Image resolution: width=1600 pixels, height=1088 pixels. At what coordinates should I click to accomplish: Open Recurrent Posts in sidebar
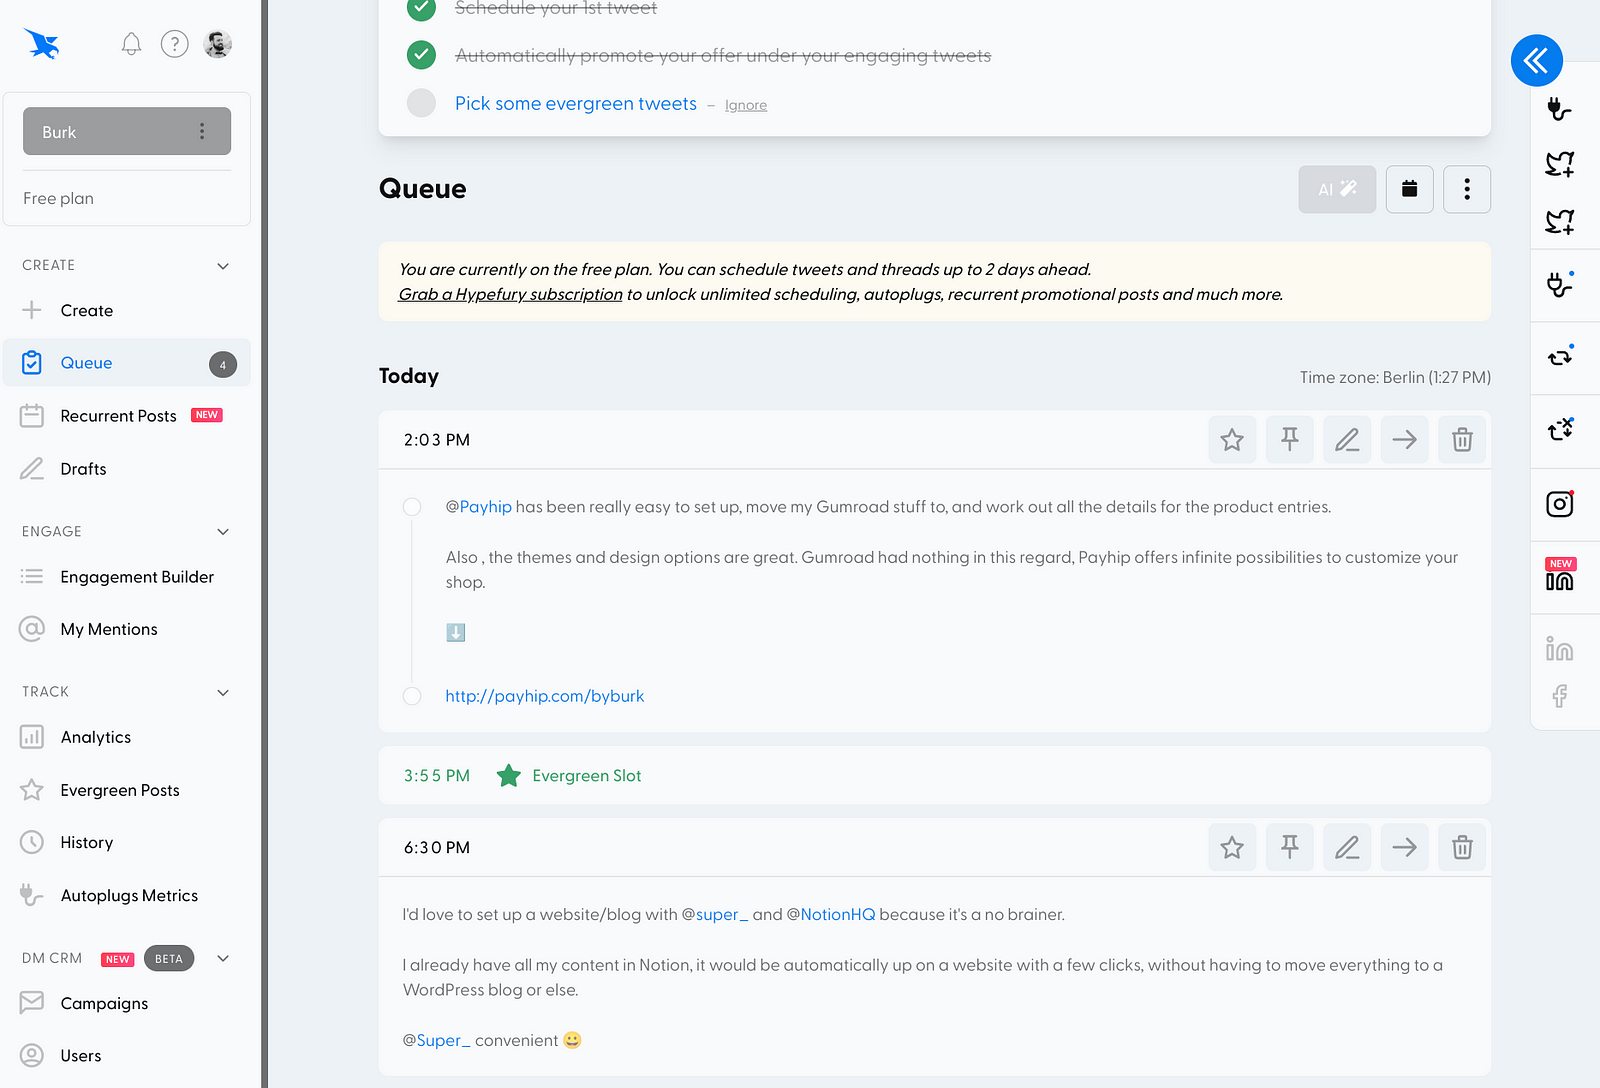pos(118,416)
